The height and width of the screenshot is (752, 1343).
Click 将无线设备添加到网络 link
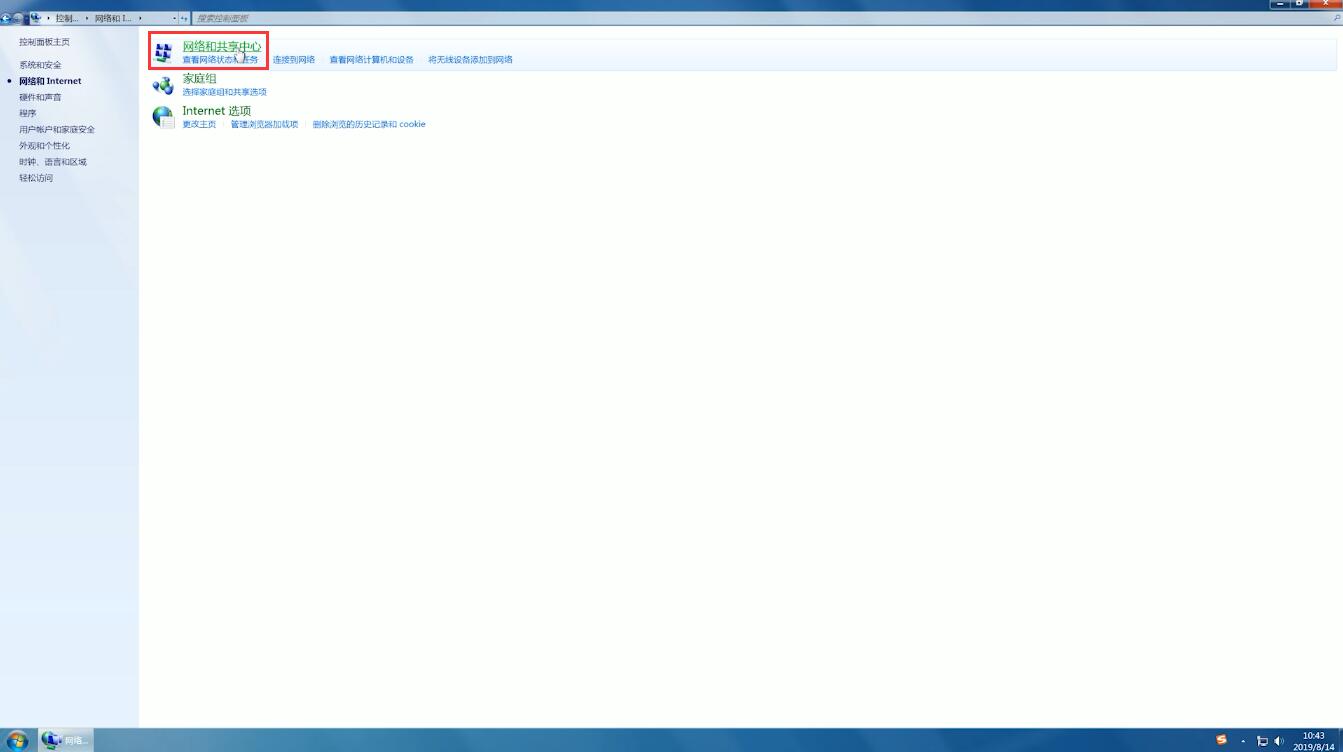point(470,60)
